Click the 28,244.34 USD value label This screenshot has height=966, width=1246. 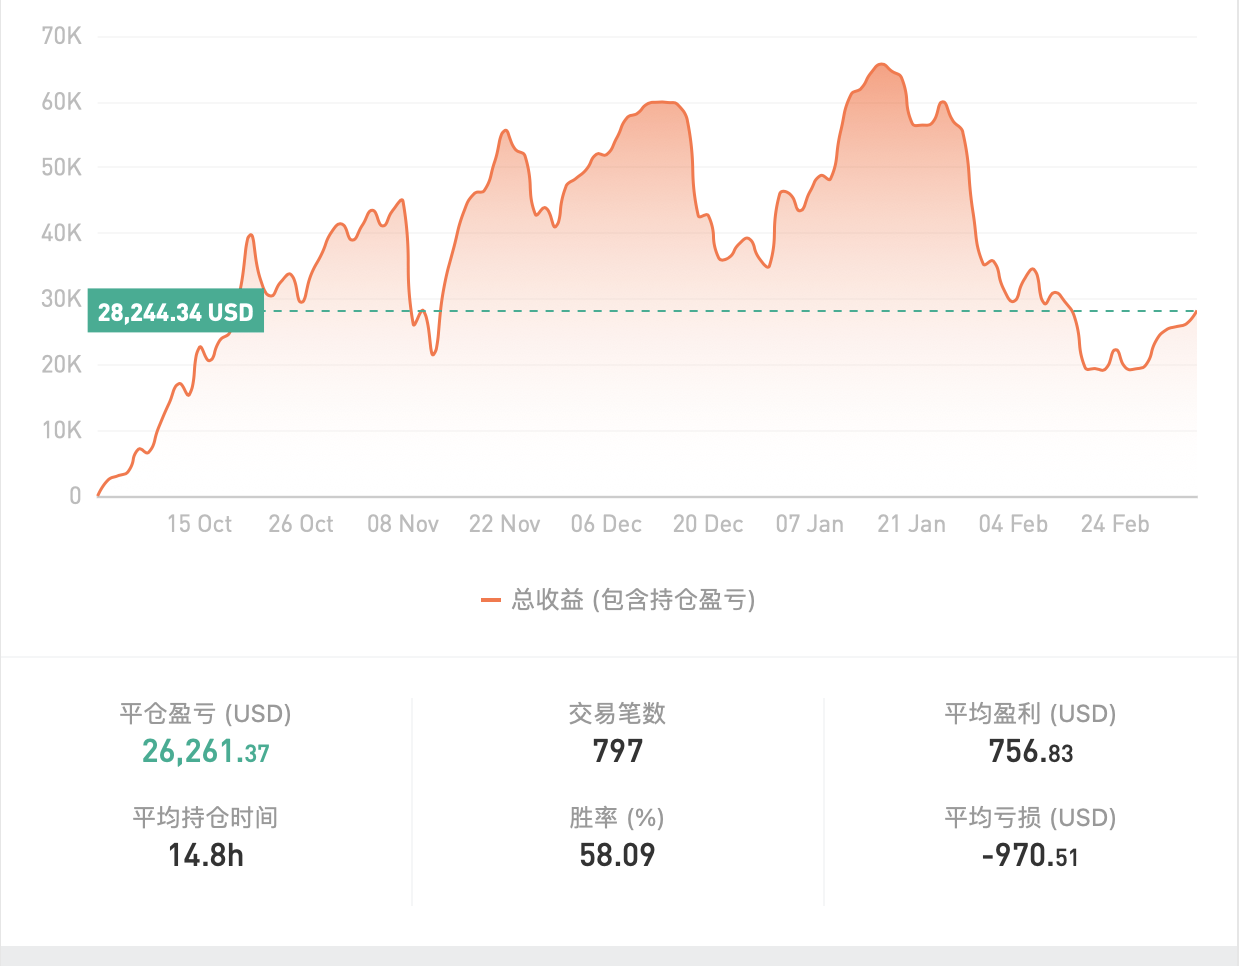point(176,312)
